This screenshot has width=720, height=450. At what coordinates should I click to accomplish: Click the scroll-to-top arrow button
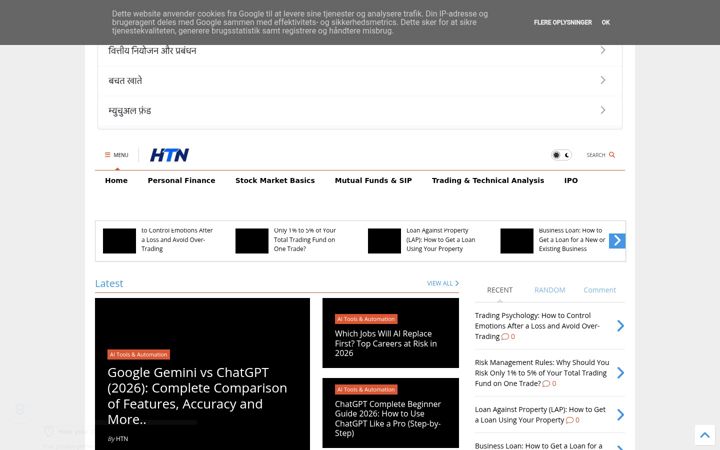tap(705, 435)
